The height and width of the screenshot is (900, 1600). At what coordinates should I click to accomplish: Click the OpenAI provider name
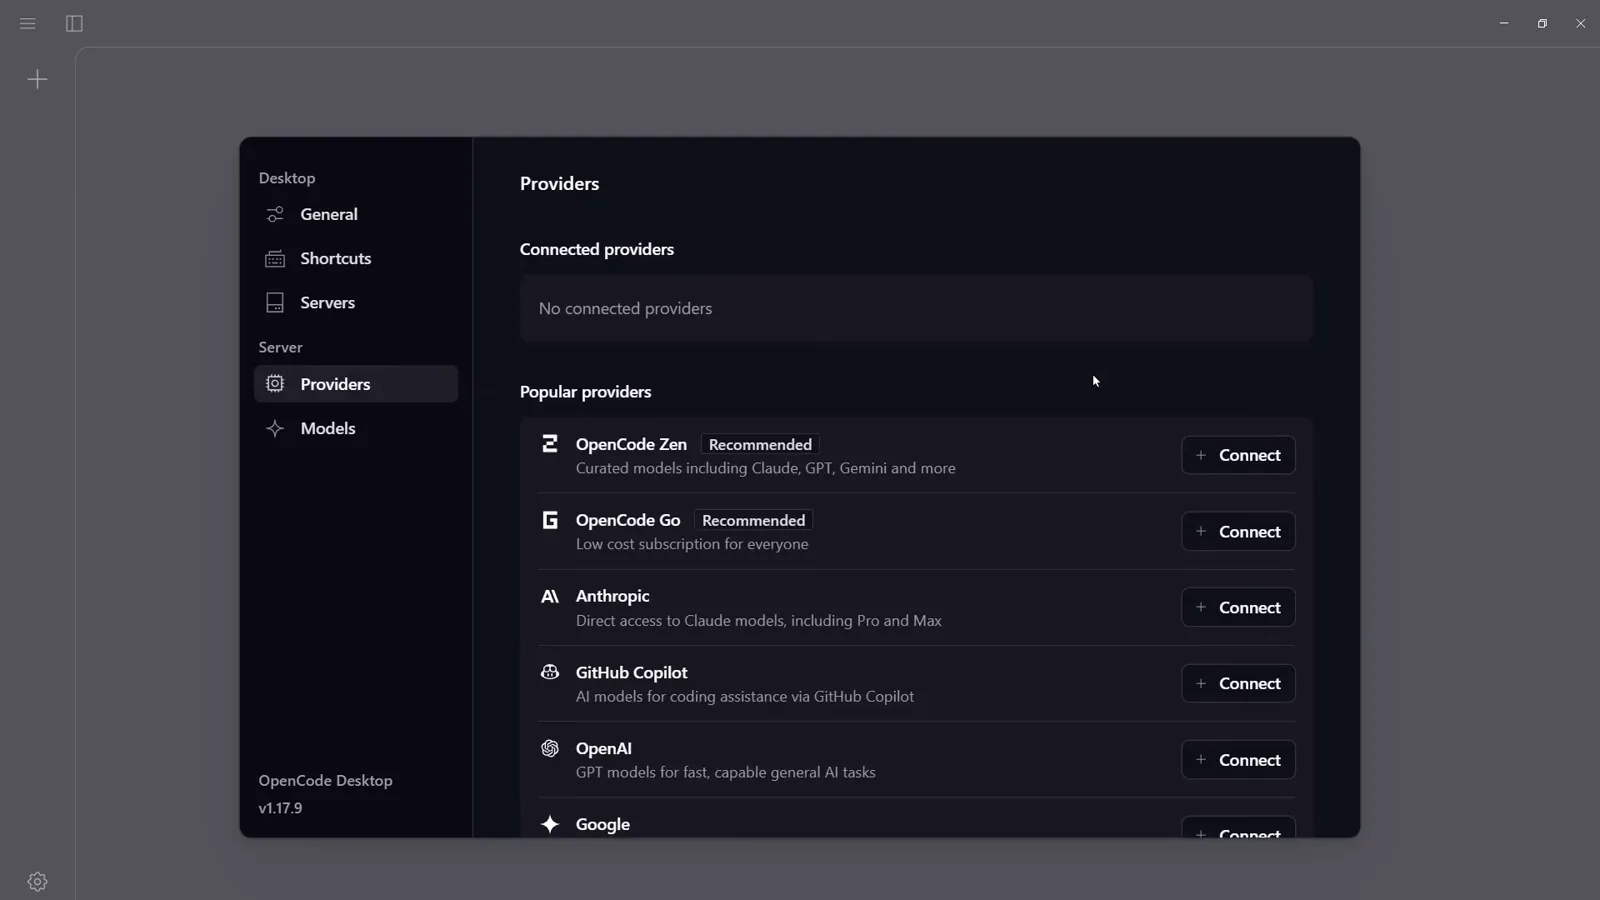(603, 748)
